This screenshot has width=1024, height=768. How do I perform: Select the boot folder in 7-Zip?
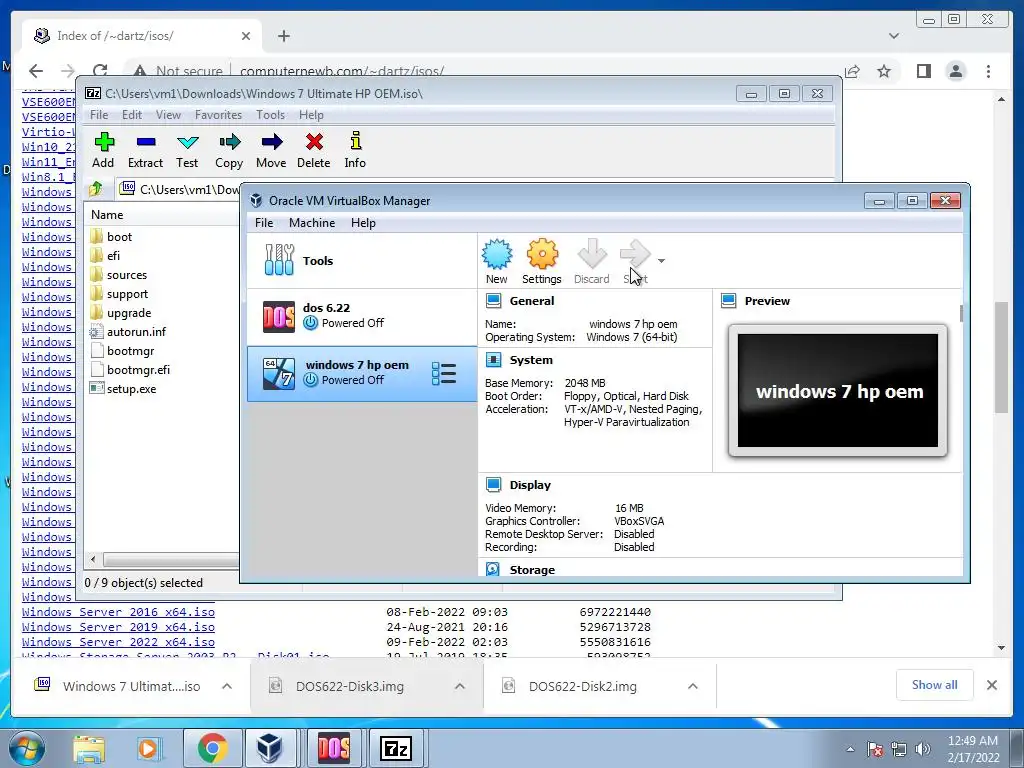click(x=120, y=236)
